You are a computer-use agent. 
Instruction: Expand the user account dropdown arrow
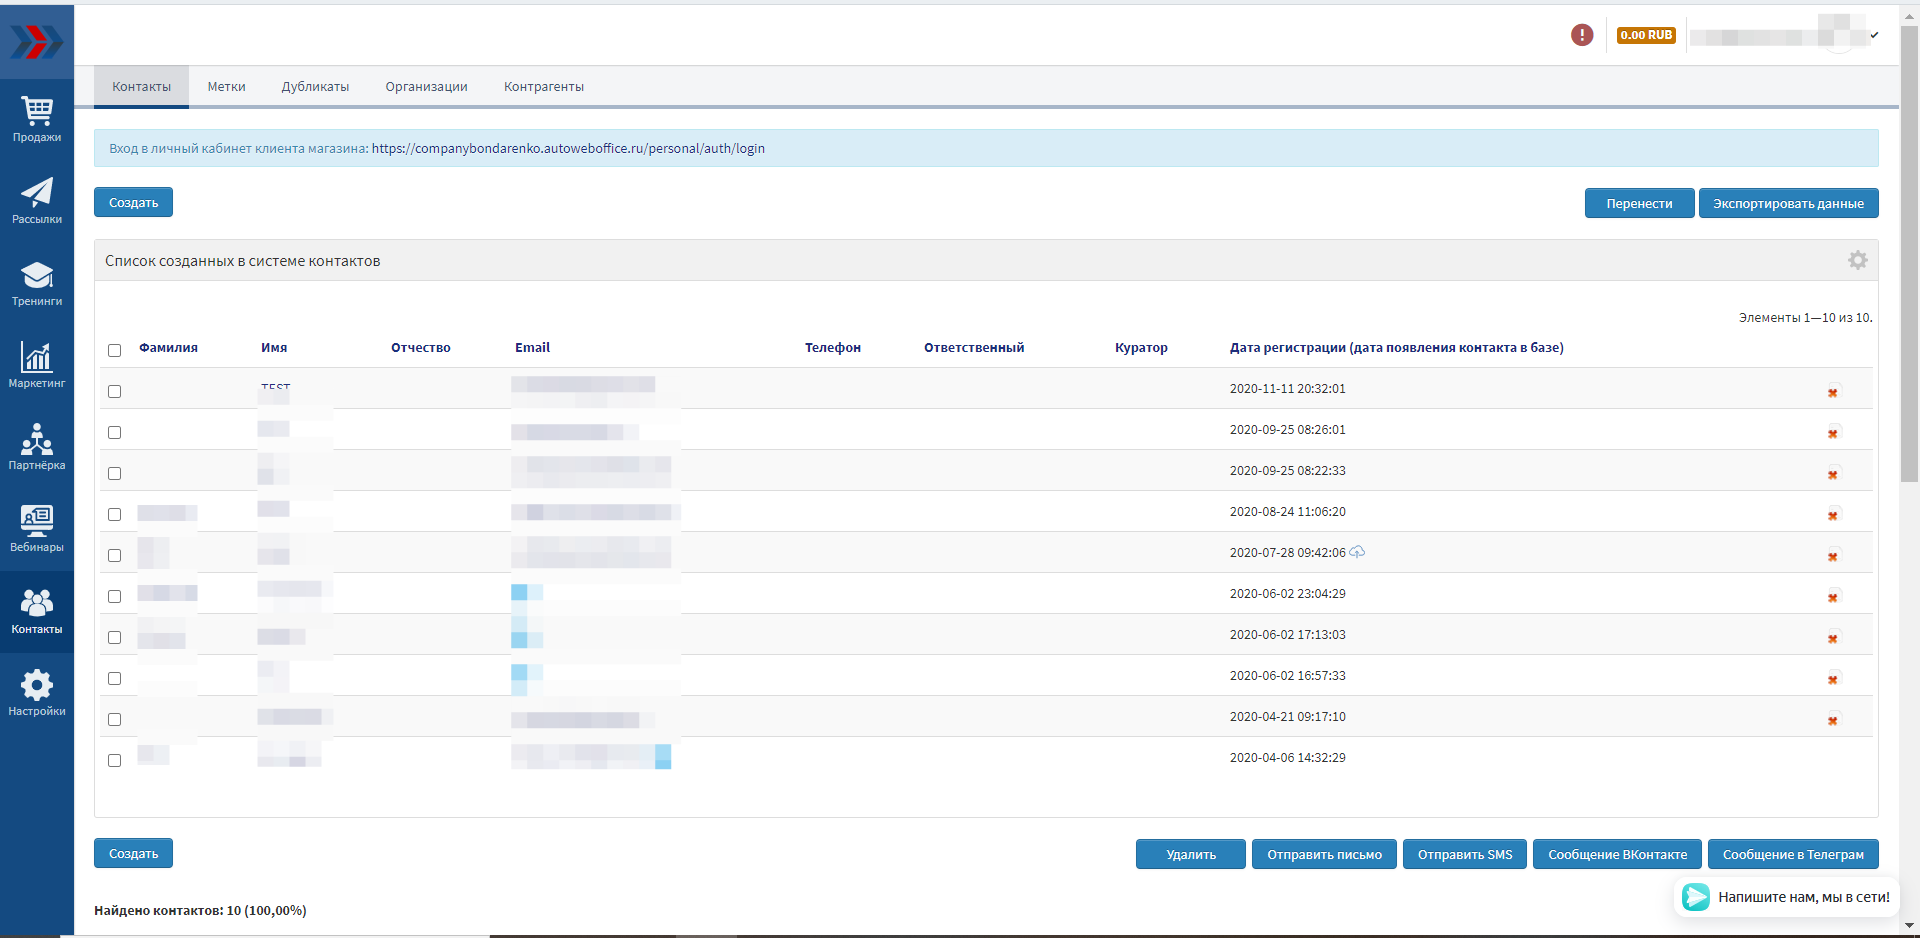[x=1874, y=35]
